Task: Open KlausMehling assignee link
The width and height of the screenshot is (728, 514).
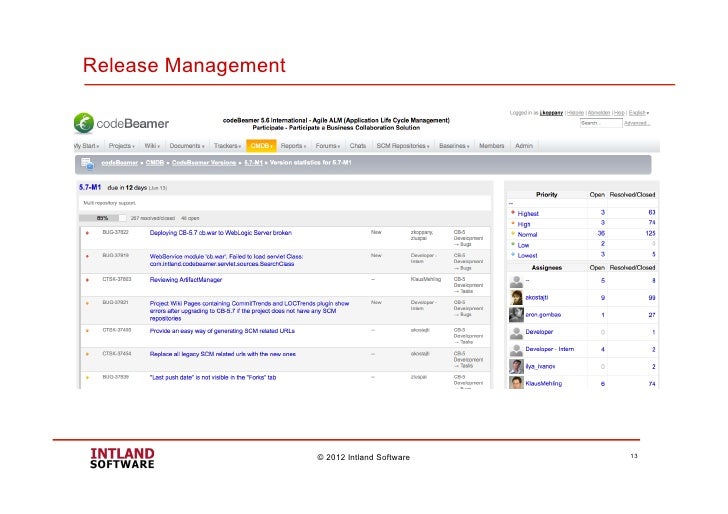Action: point(544,384)
